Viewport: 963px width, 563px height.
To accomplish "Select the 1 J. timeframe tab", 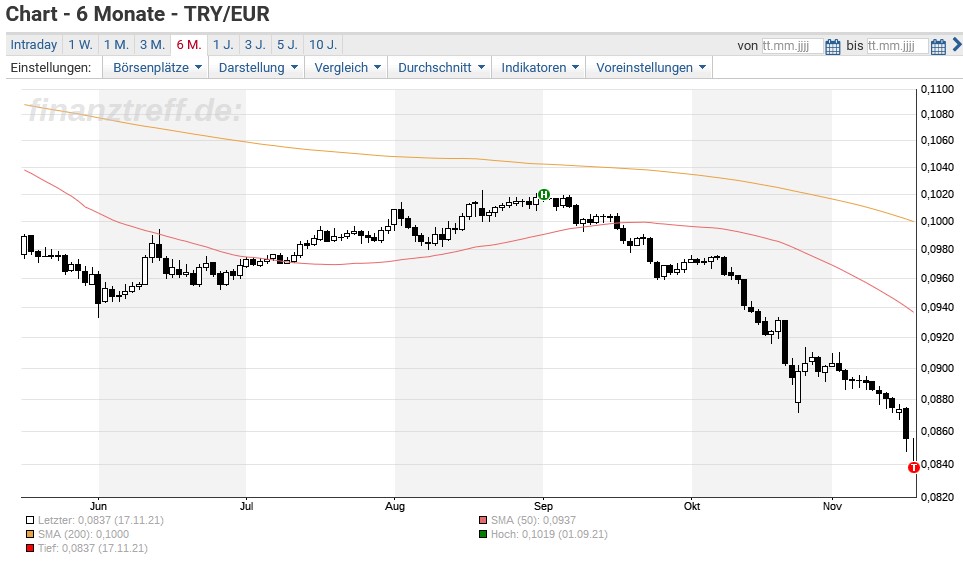I will [223, 45].
